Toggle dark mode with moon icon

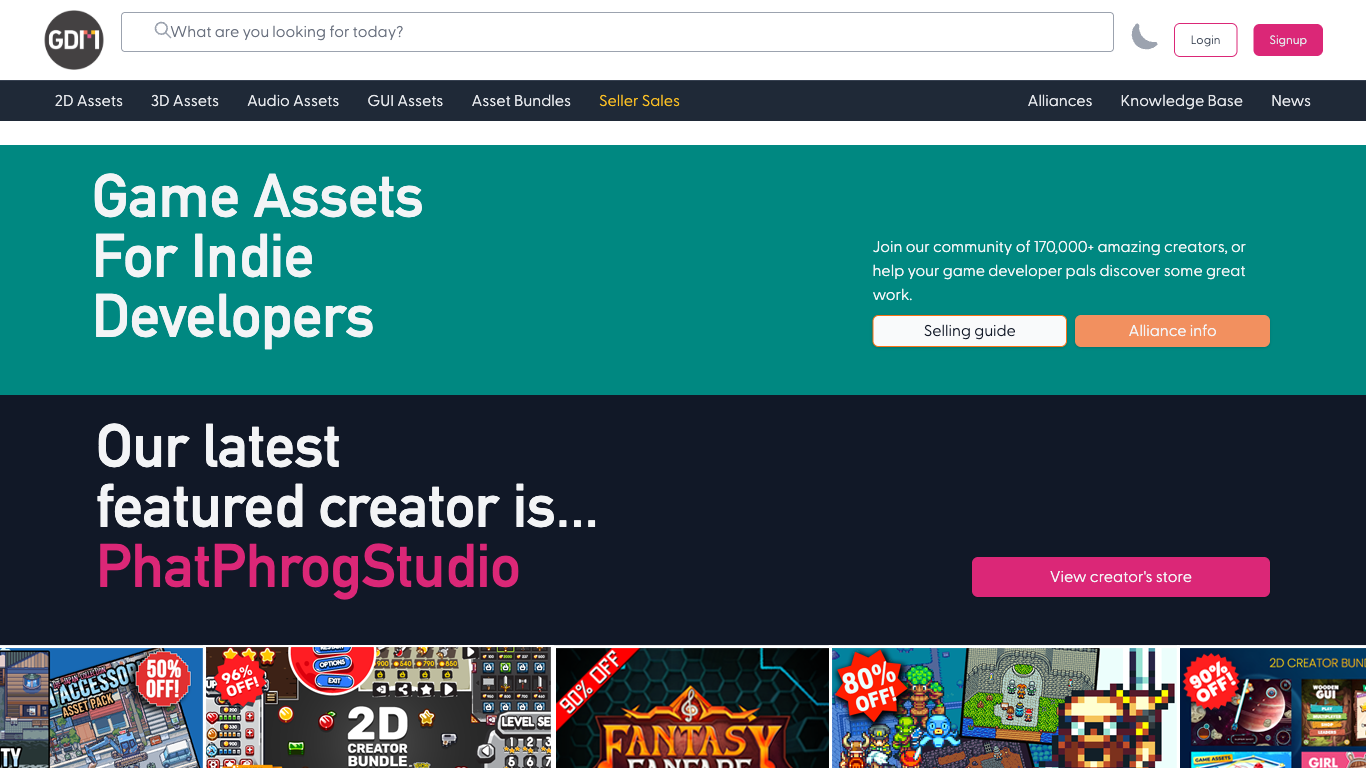coord(1144,37)
